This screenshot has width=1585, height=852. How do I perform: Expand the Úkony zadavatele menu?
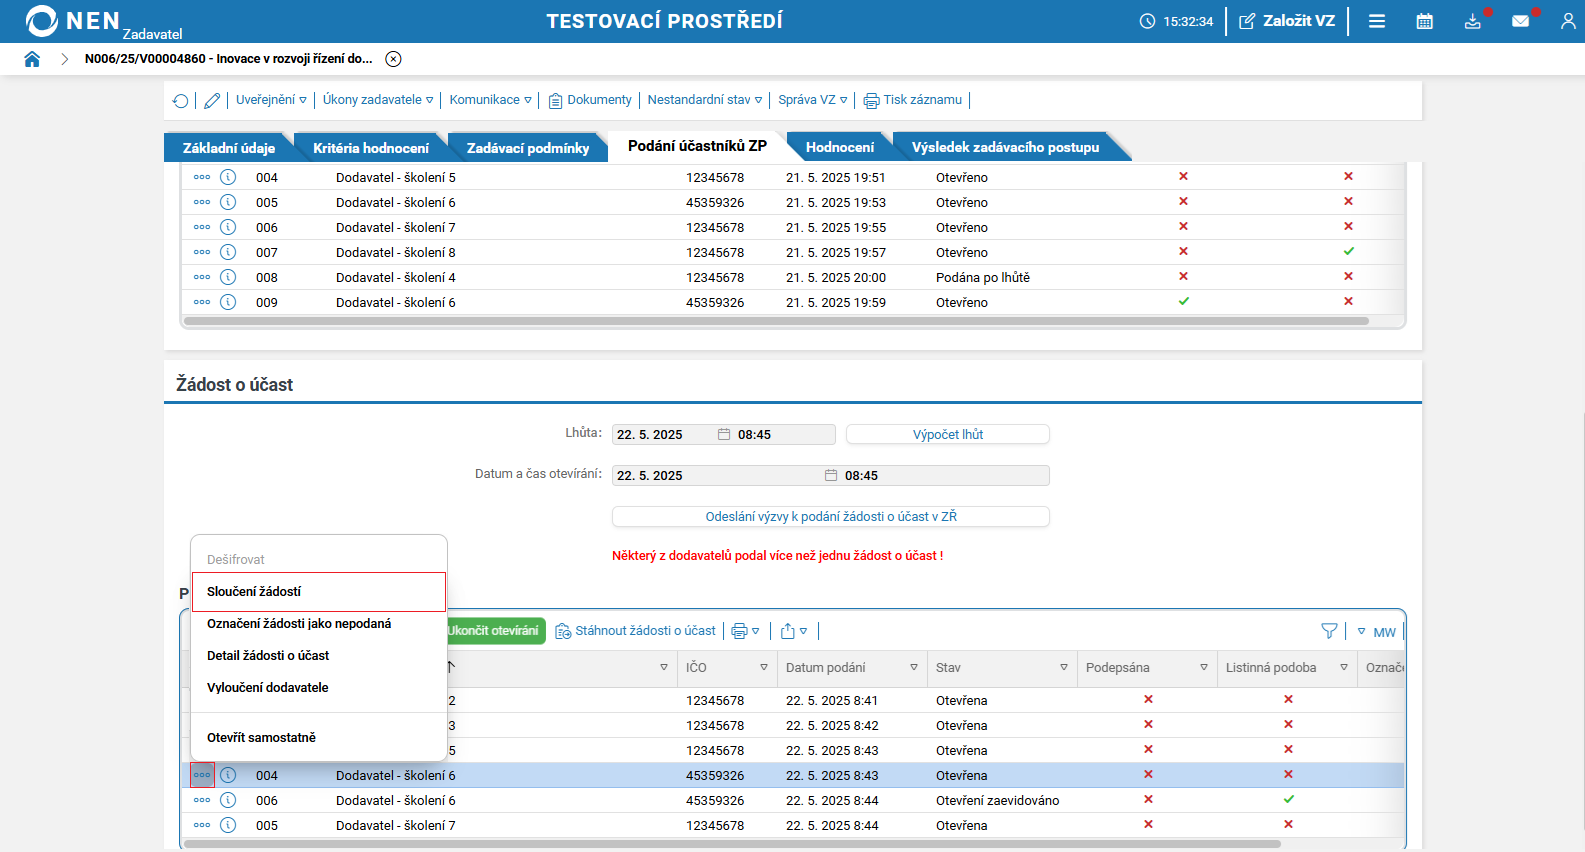point(377,100)
